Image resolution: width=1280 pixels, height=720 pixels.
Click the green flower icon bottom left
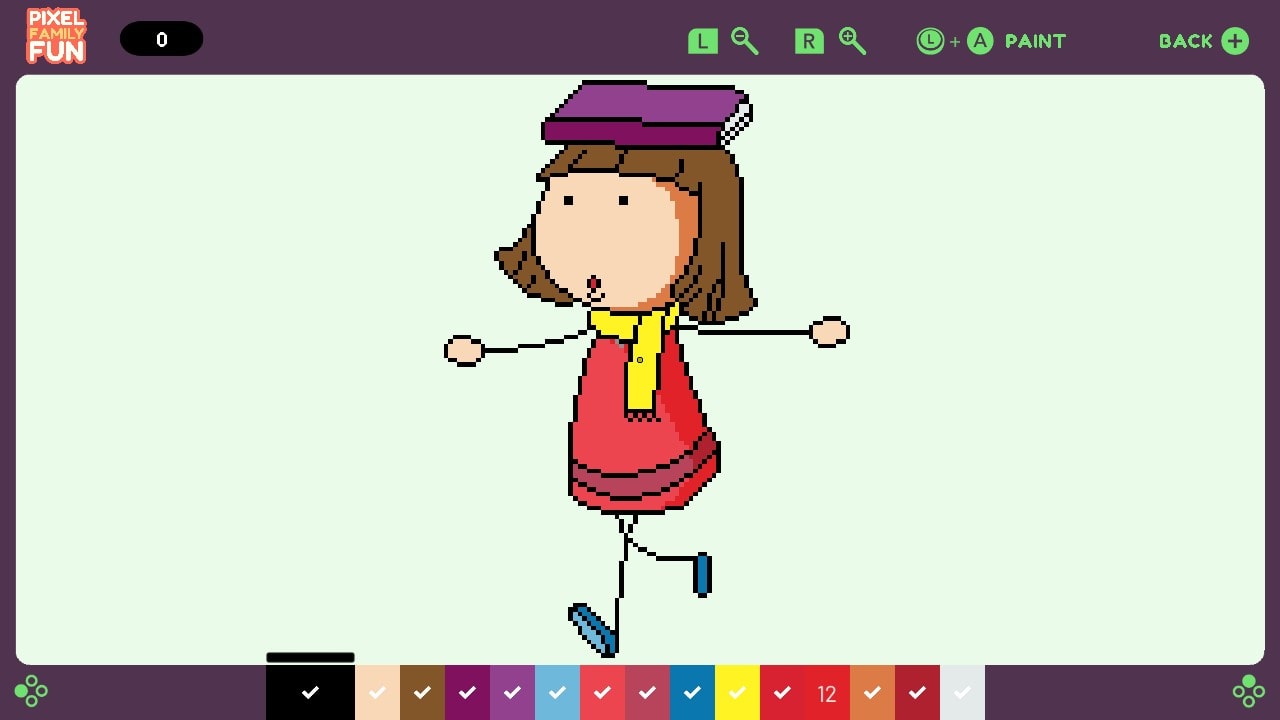tap(31, 691)
